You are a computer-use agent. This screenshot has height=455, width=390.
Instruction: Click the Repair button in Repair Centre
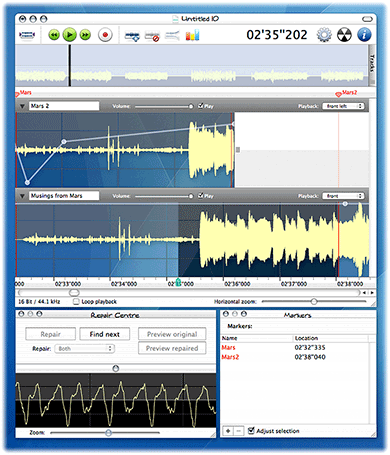(x=51, y=334)
